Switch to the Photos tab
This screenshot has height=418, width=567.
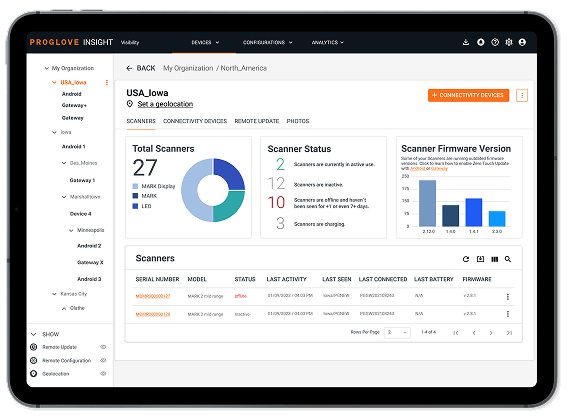(x=298, y=121)
